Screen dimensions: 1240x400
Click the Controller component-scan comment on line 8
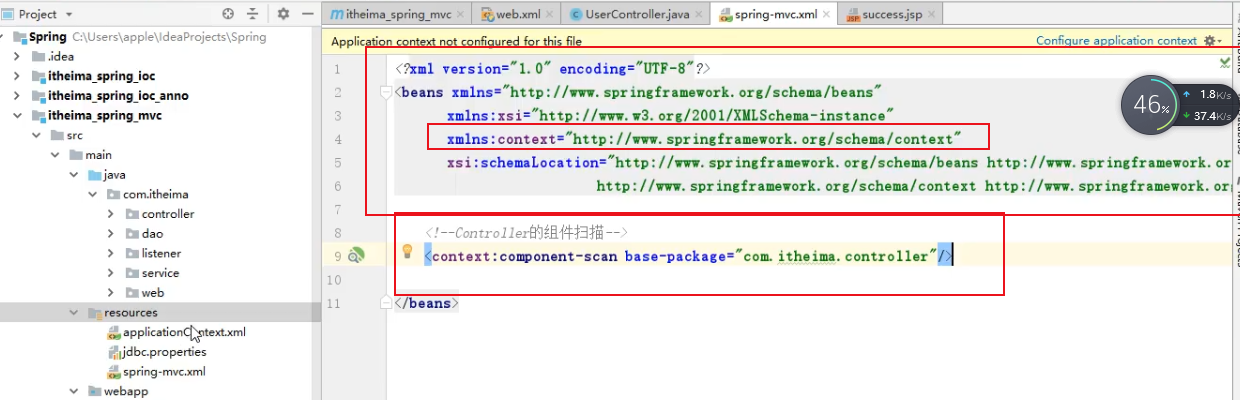point(526,233)
